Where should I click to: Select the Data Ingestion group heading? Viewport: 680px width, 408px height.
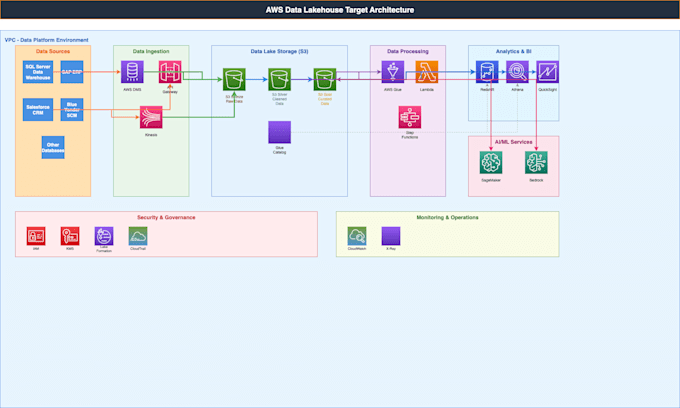(x=151, y=51)
